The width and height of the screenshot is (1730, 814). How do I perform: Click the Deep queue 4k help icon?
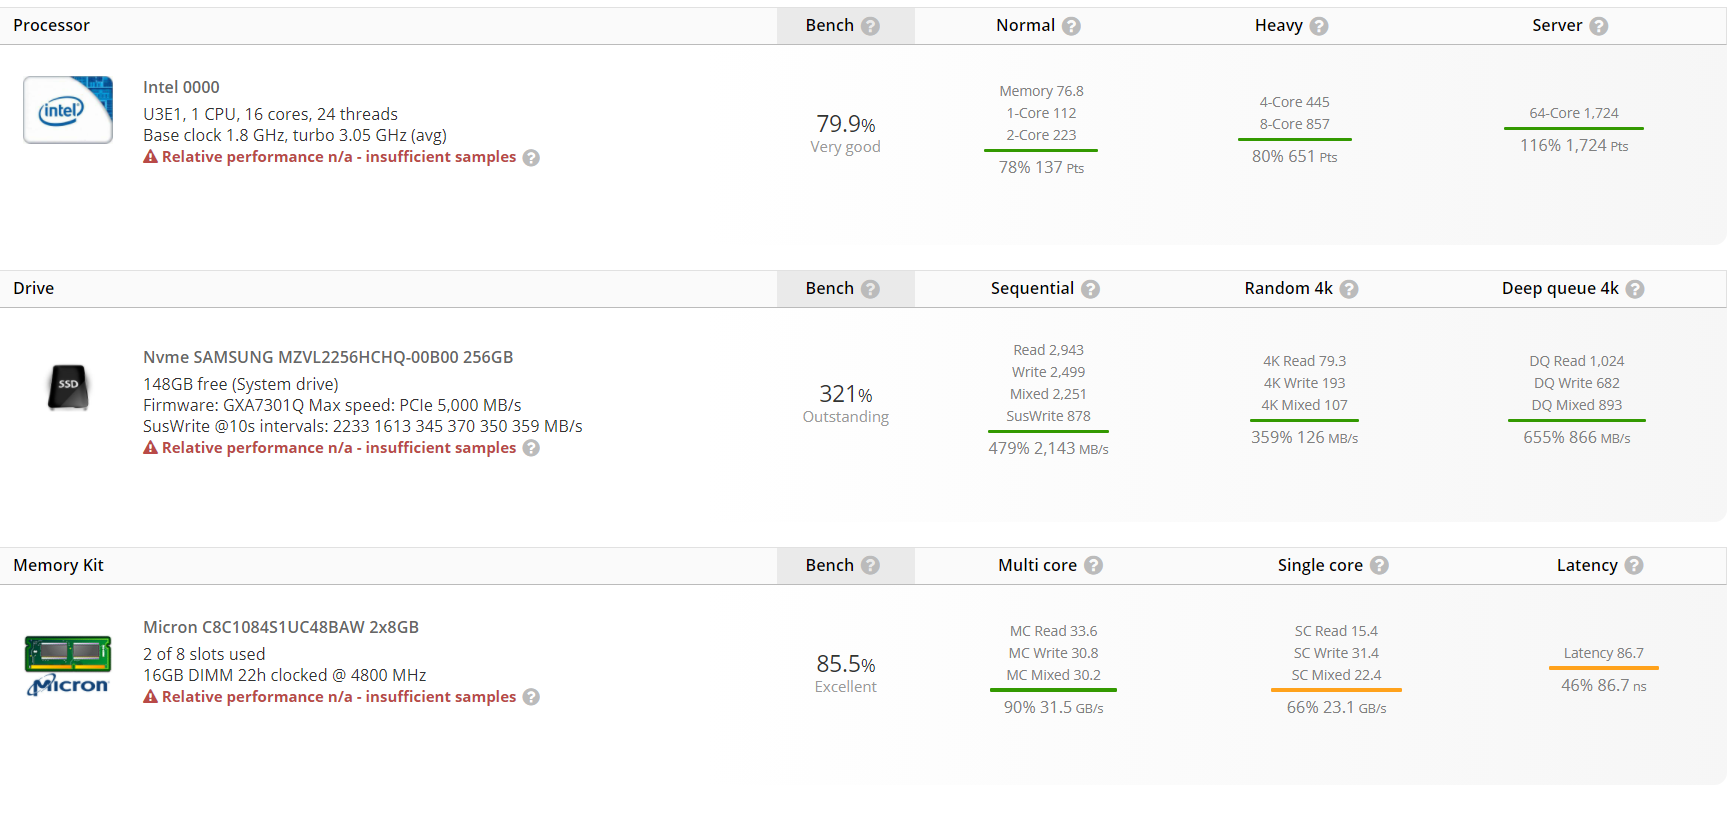(1635, 289)
